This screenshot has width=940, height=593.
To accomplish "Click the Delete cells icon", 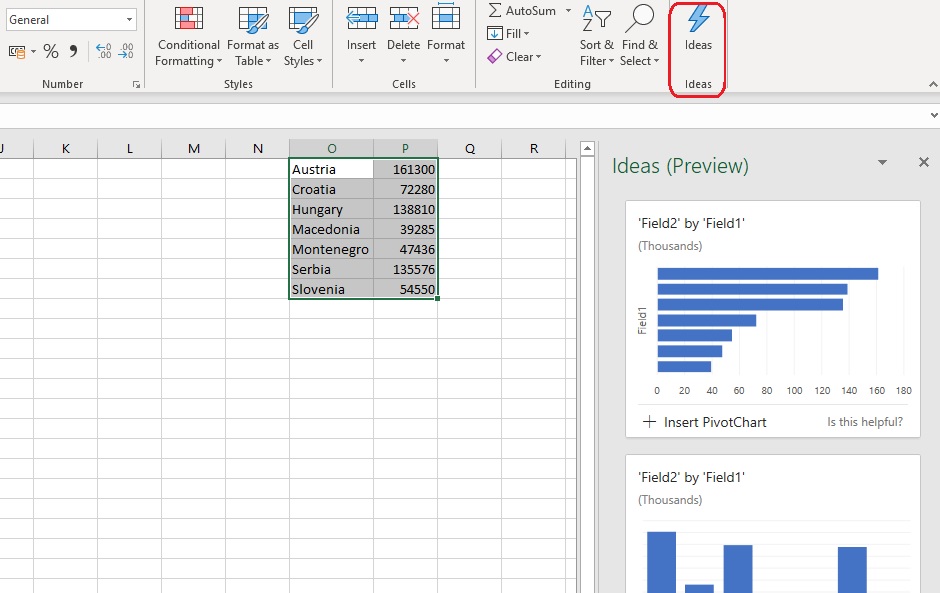I will pyautogui.click(x=403, y=18).
